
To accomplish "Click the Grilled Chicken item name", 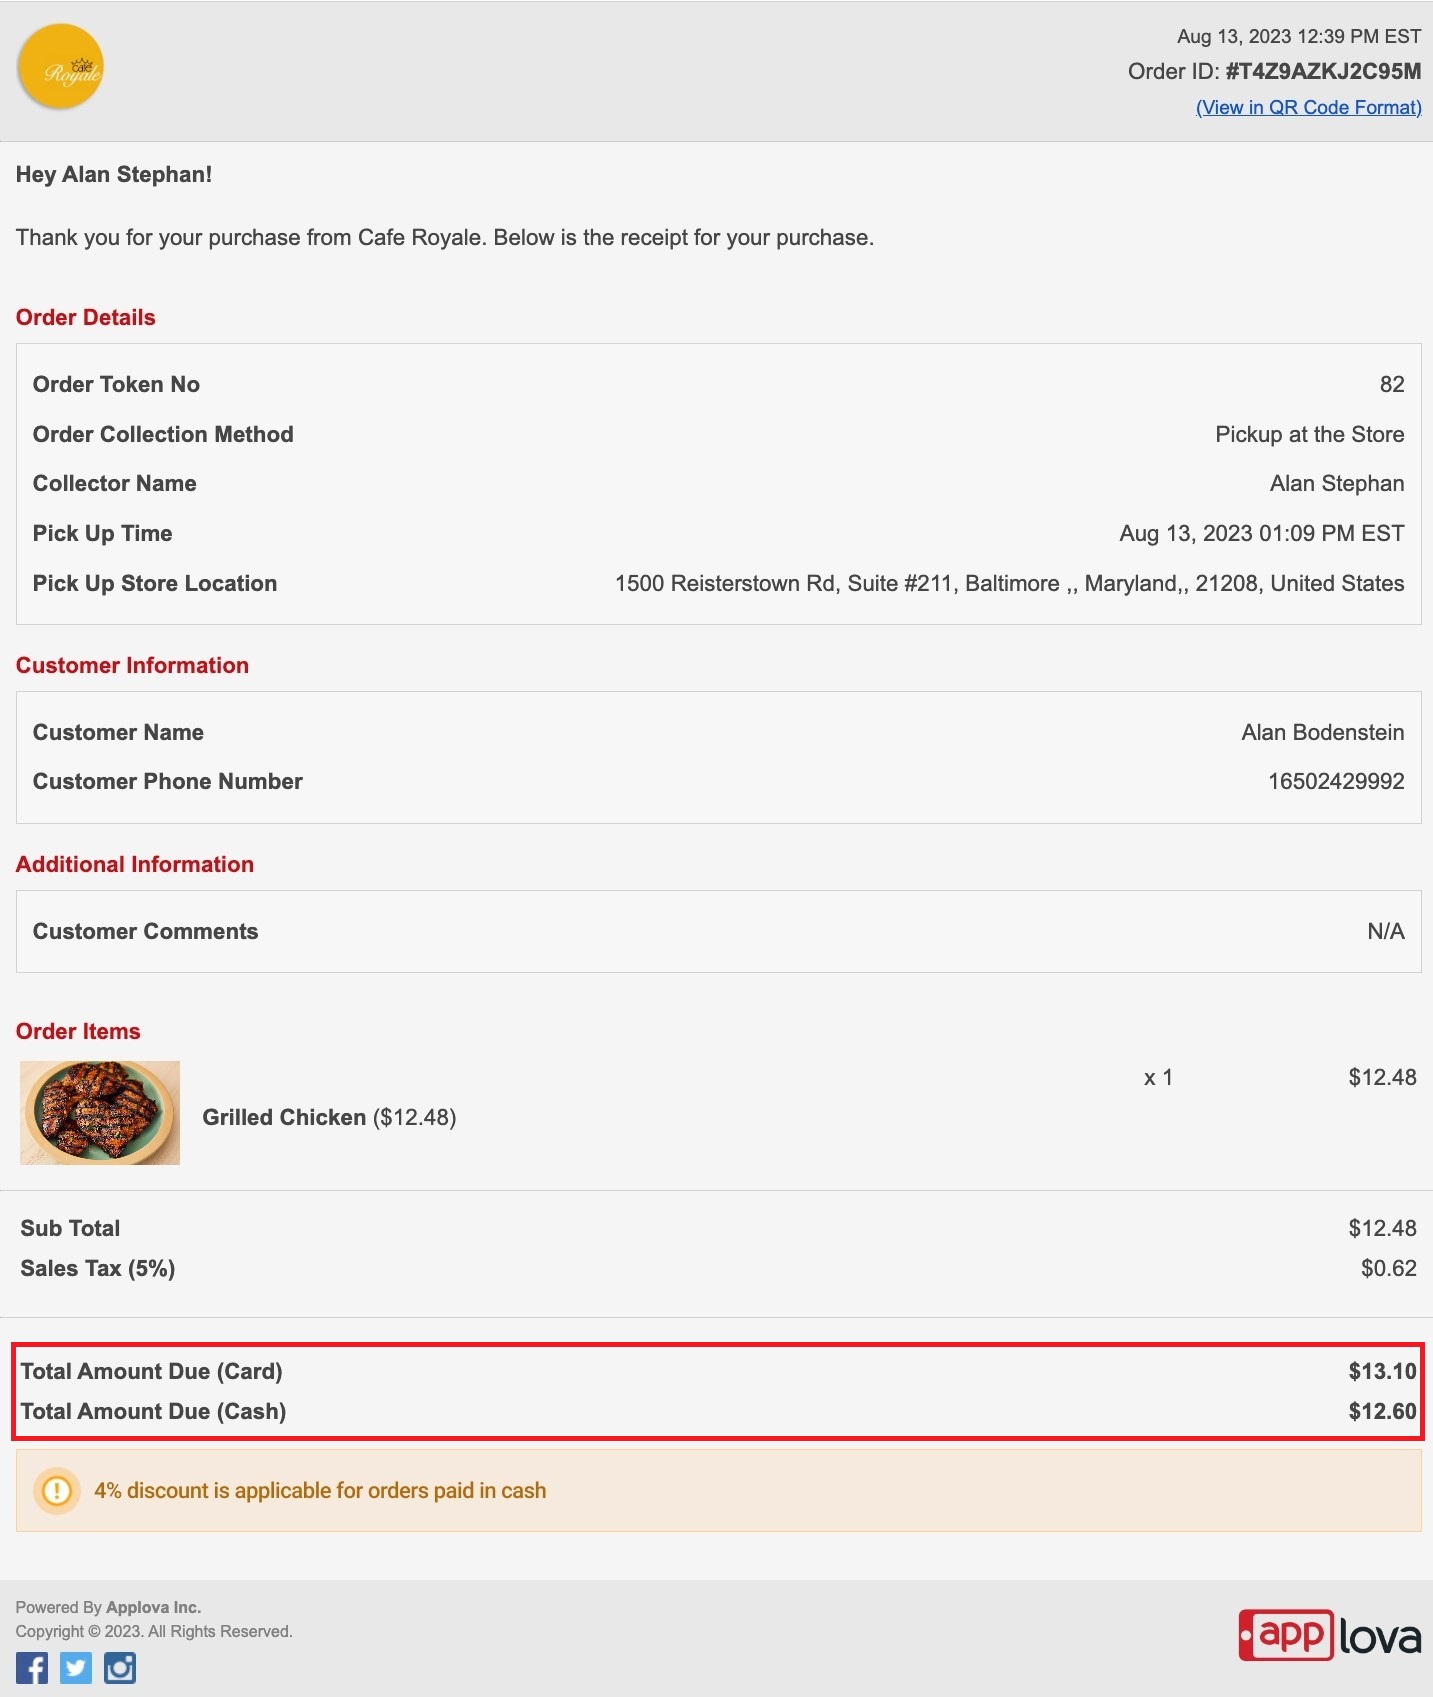I will click(x=284, y=1117).
